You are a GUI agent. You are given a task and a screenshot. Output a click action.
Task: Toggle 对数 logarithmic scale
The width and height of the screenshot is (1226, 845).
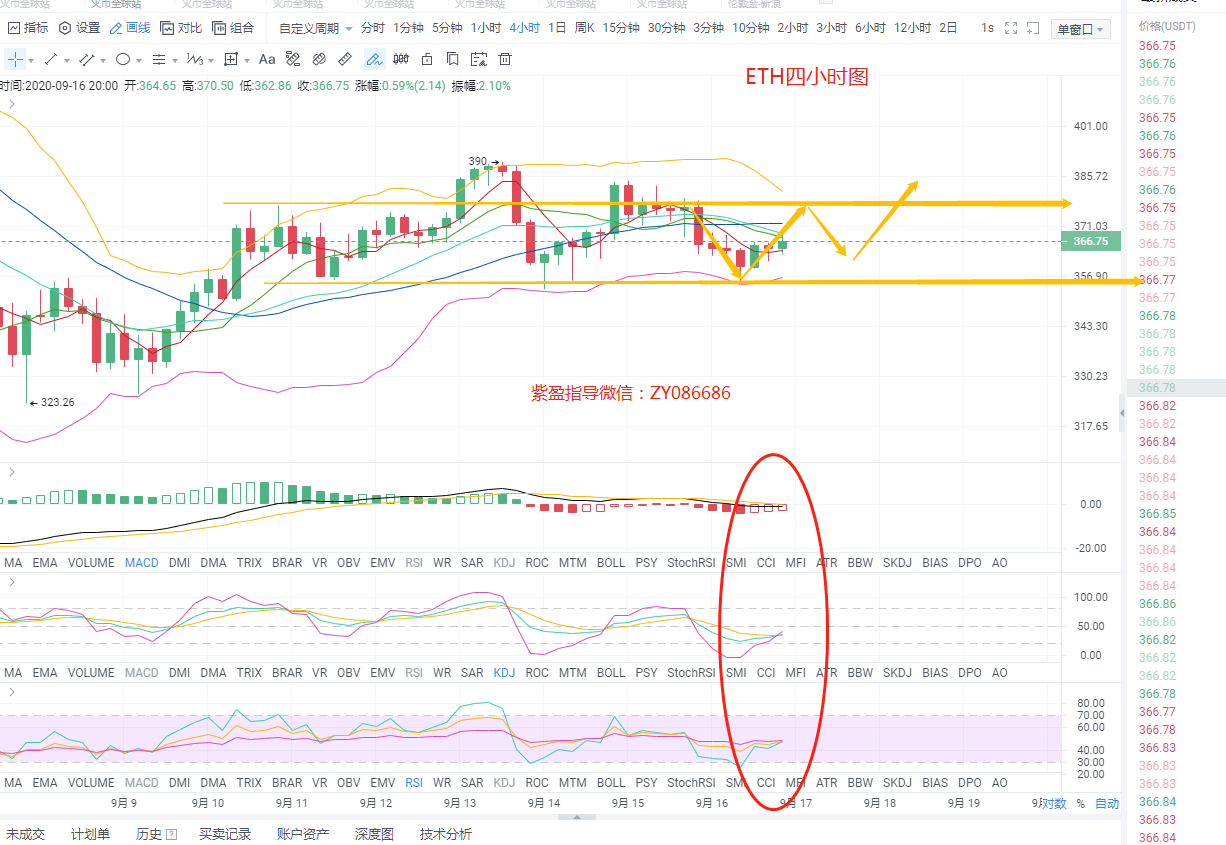point(1054,803)
